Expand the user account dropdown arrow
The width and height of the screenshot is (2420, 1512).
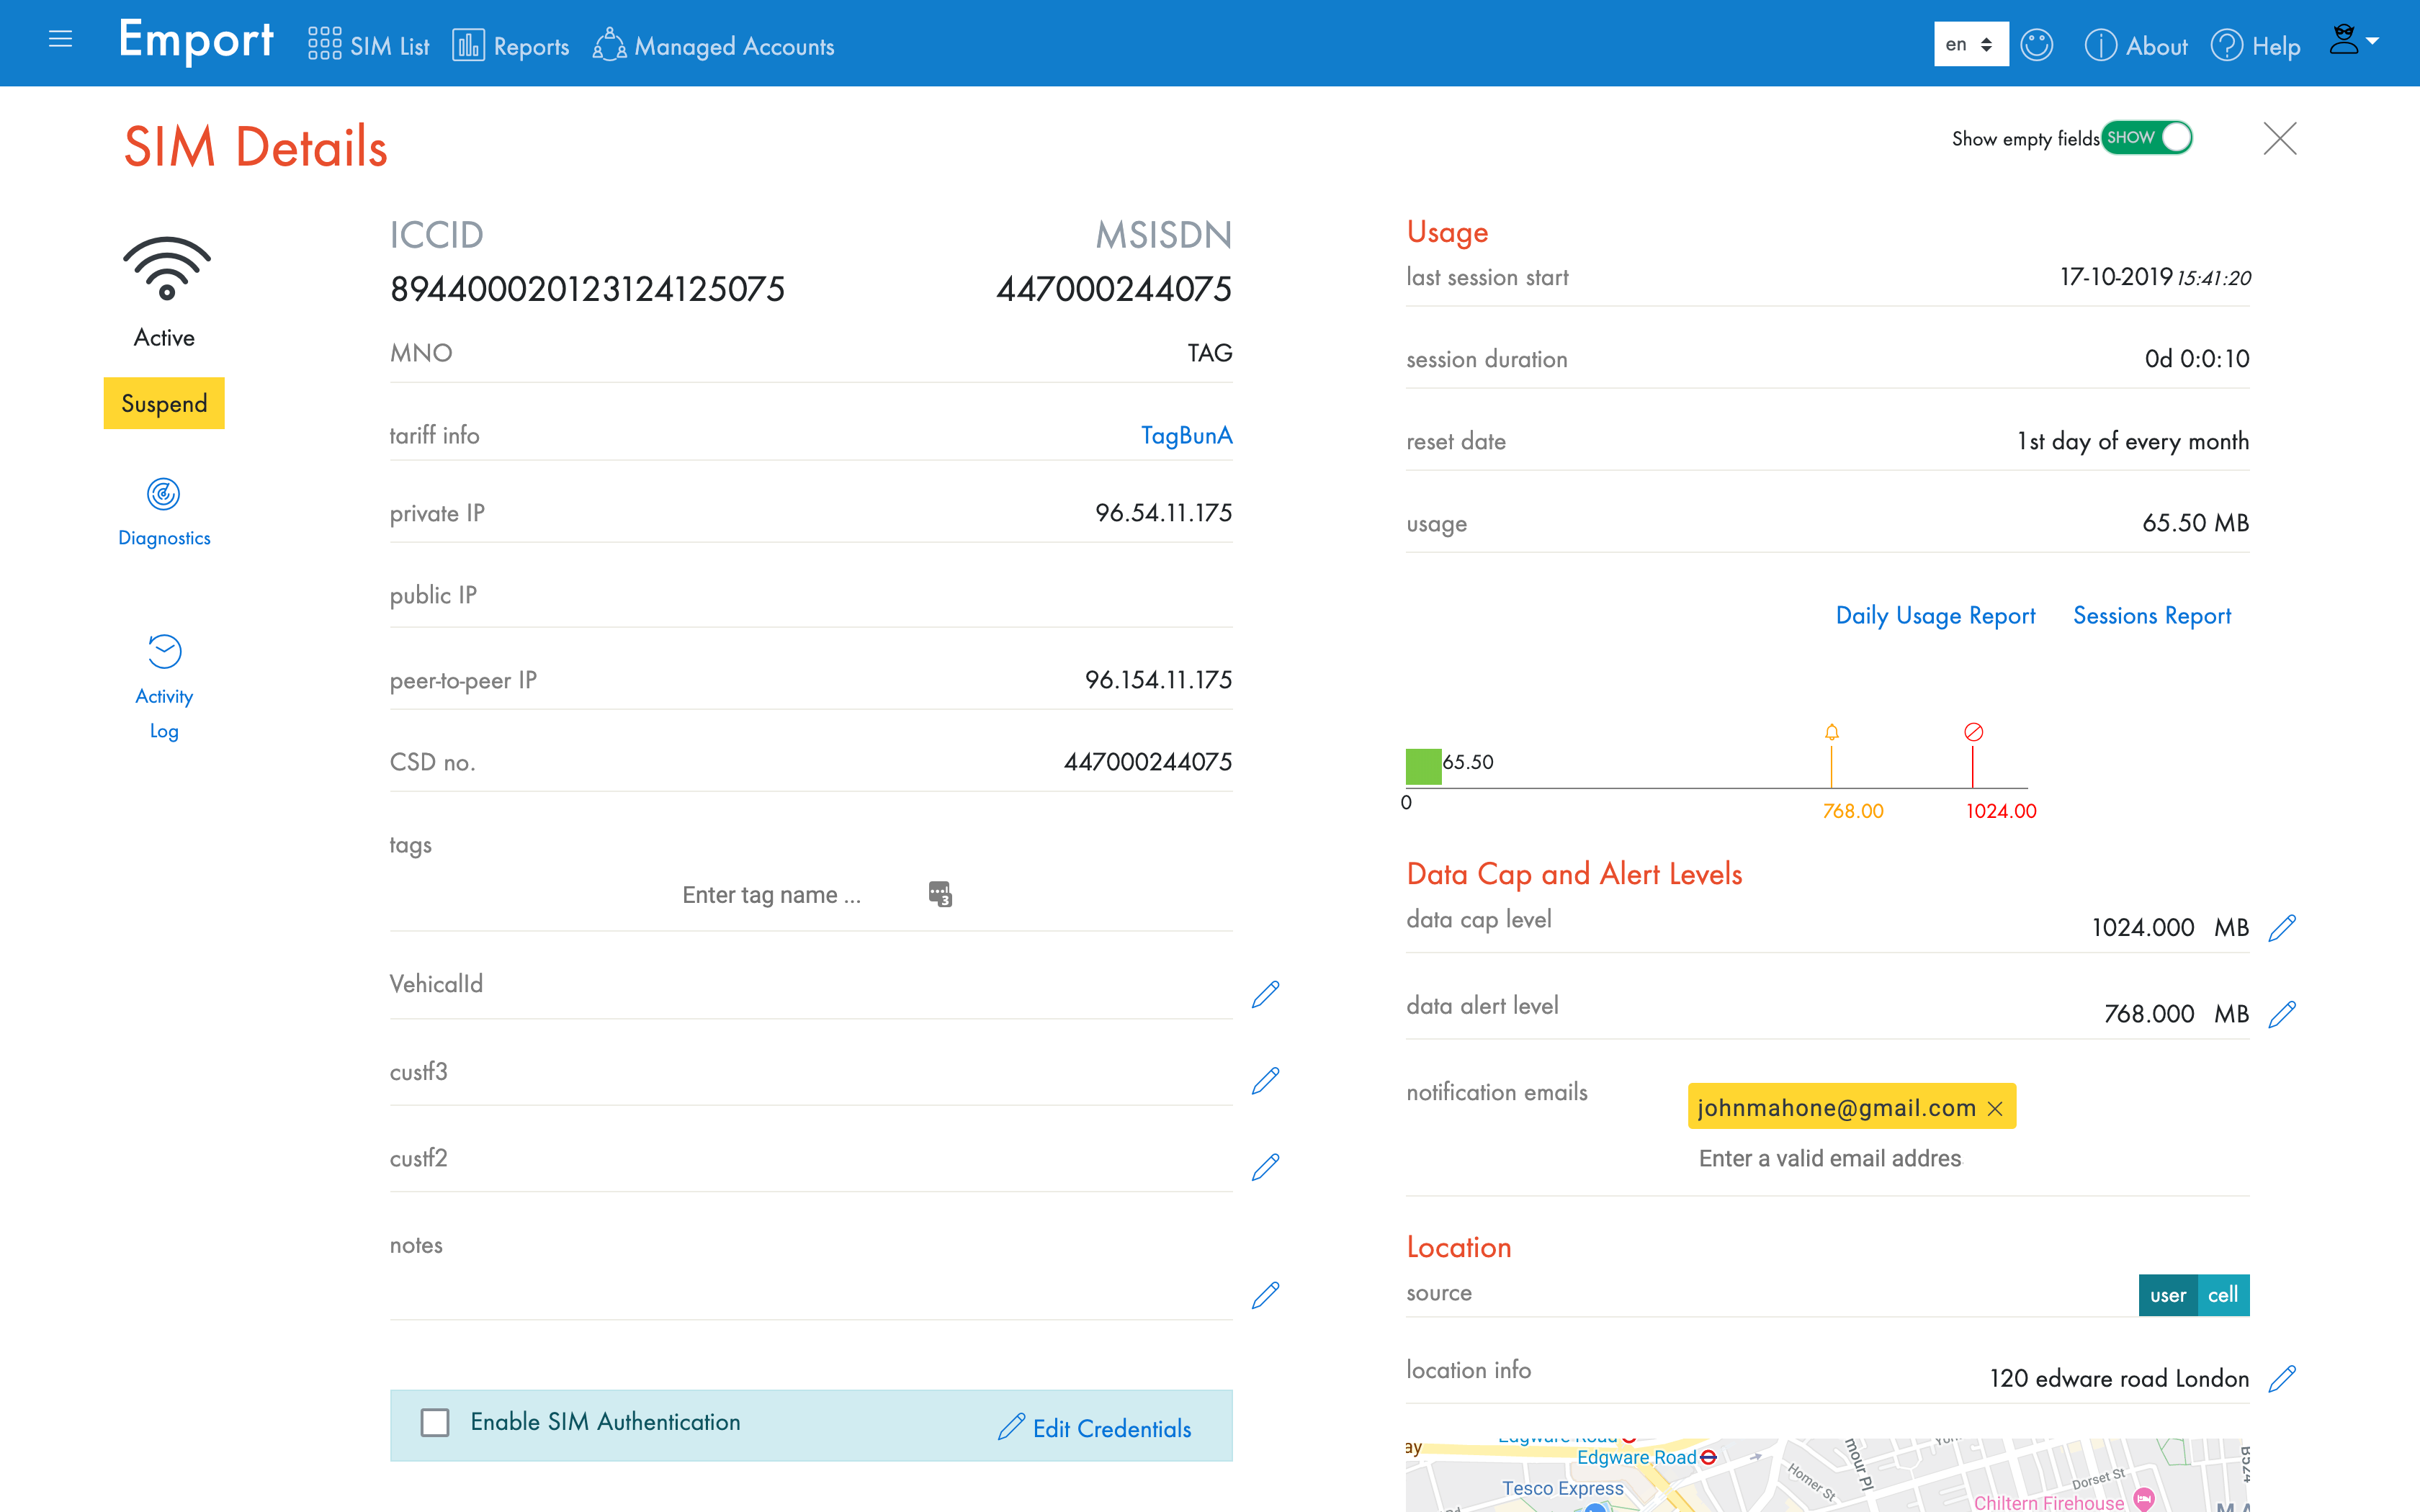[x=2372, y=41]
